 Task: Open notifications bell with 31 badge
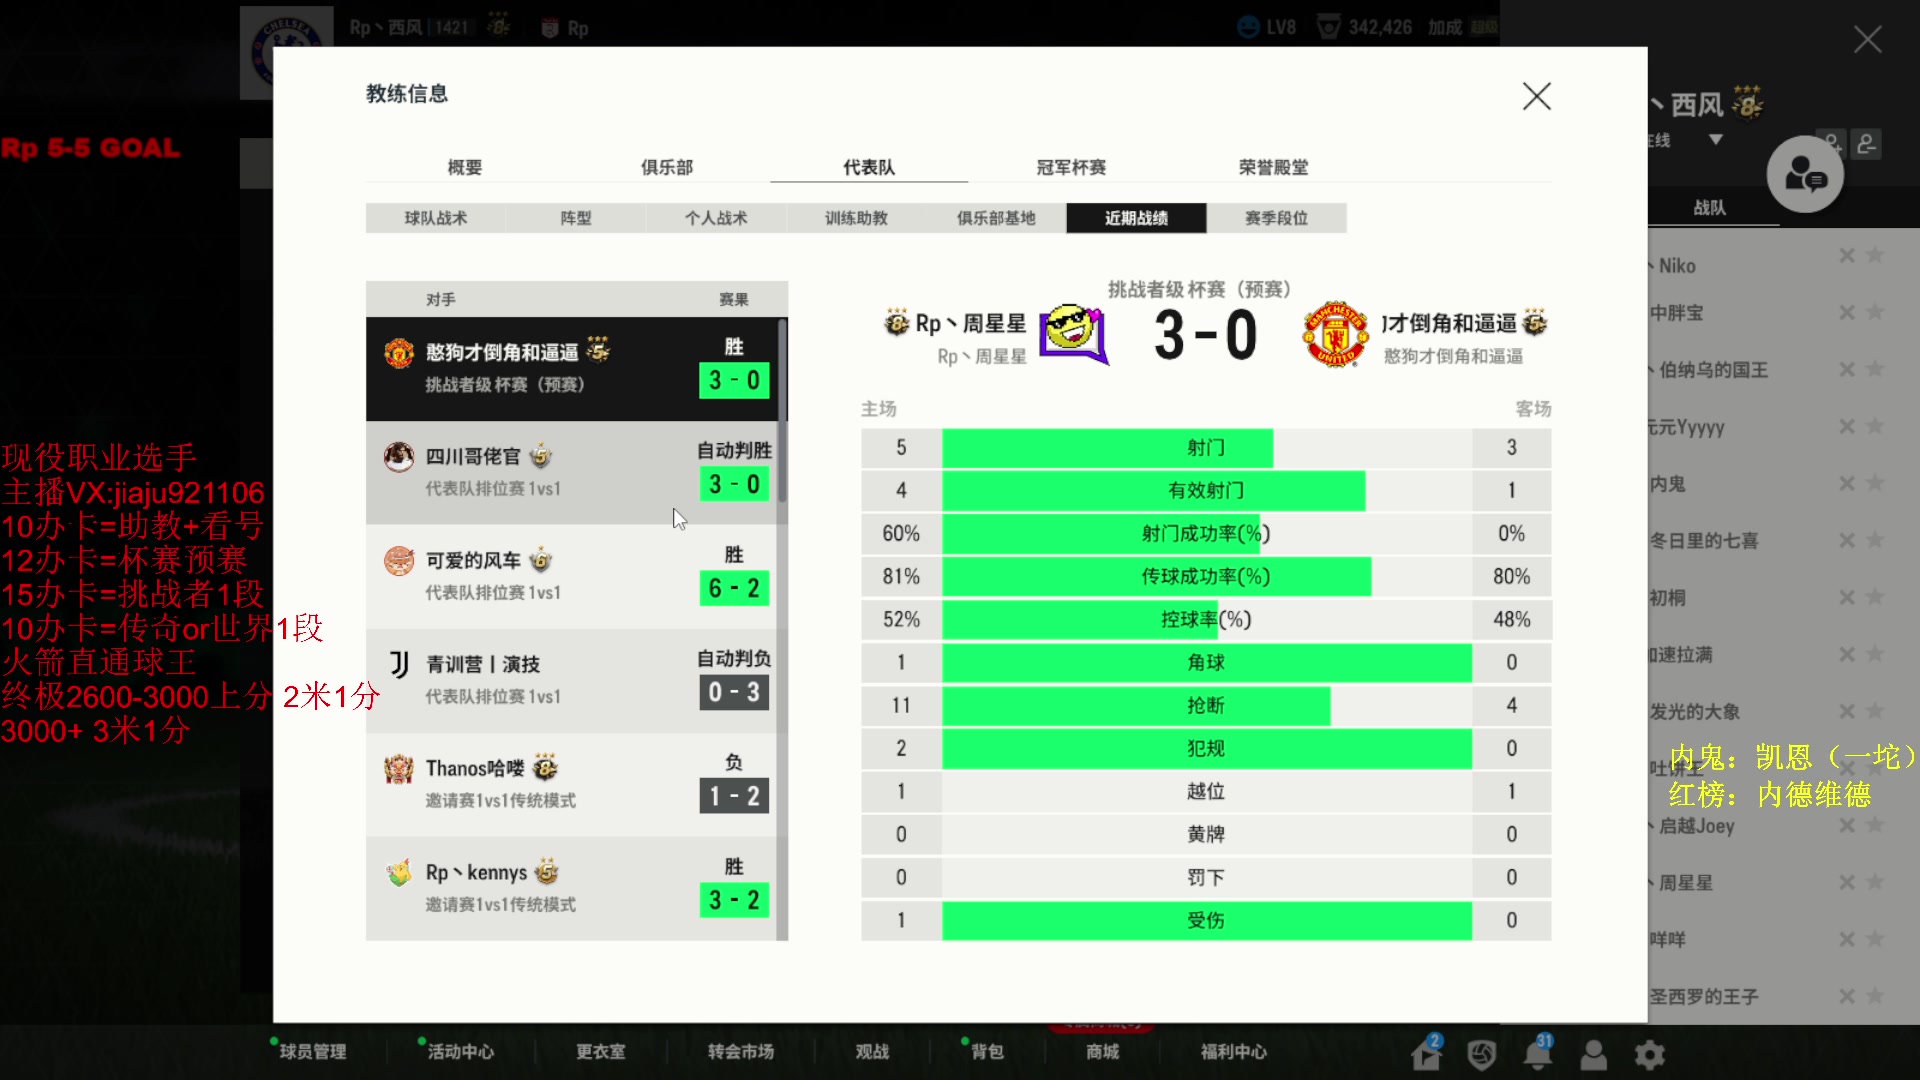[1538, 1054]
